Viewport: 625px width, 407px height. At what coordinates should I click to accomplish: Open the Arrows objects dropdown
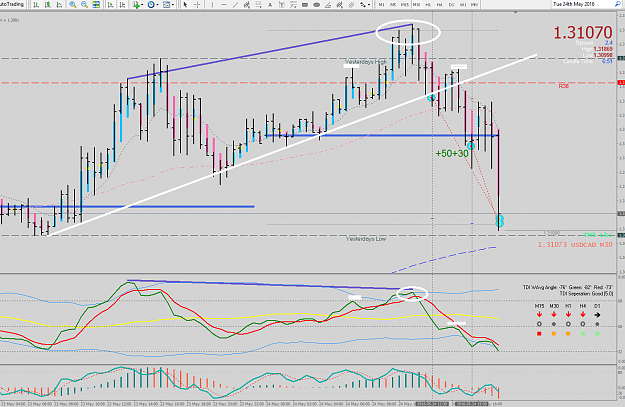click(x=365, y=5)
